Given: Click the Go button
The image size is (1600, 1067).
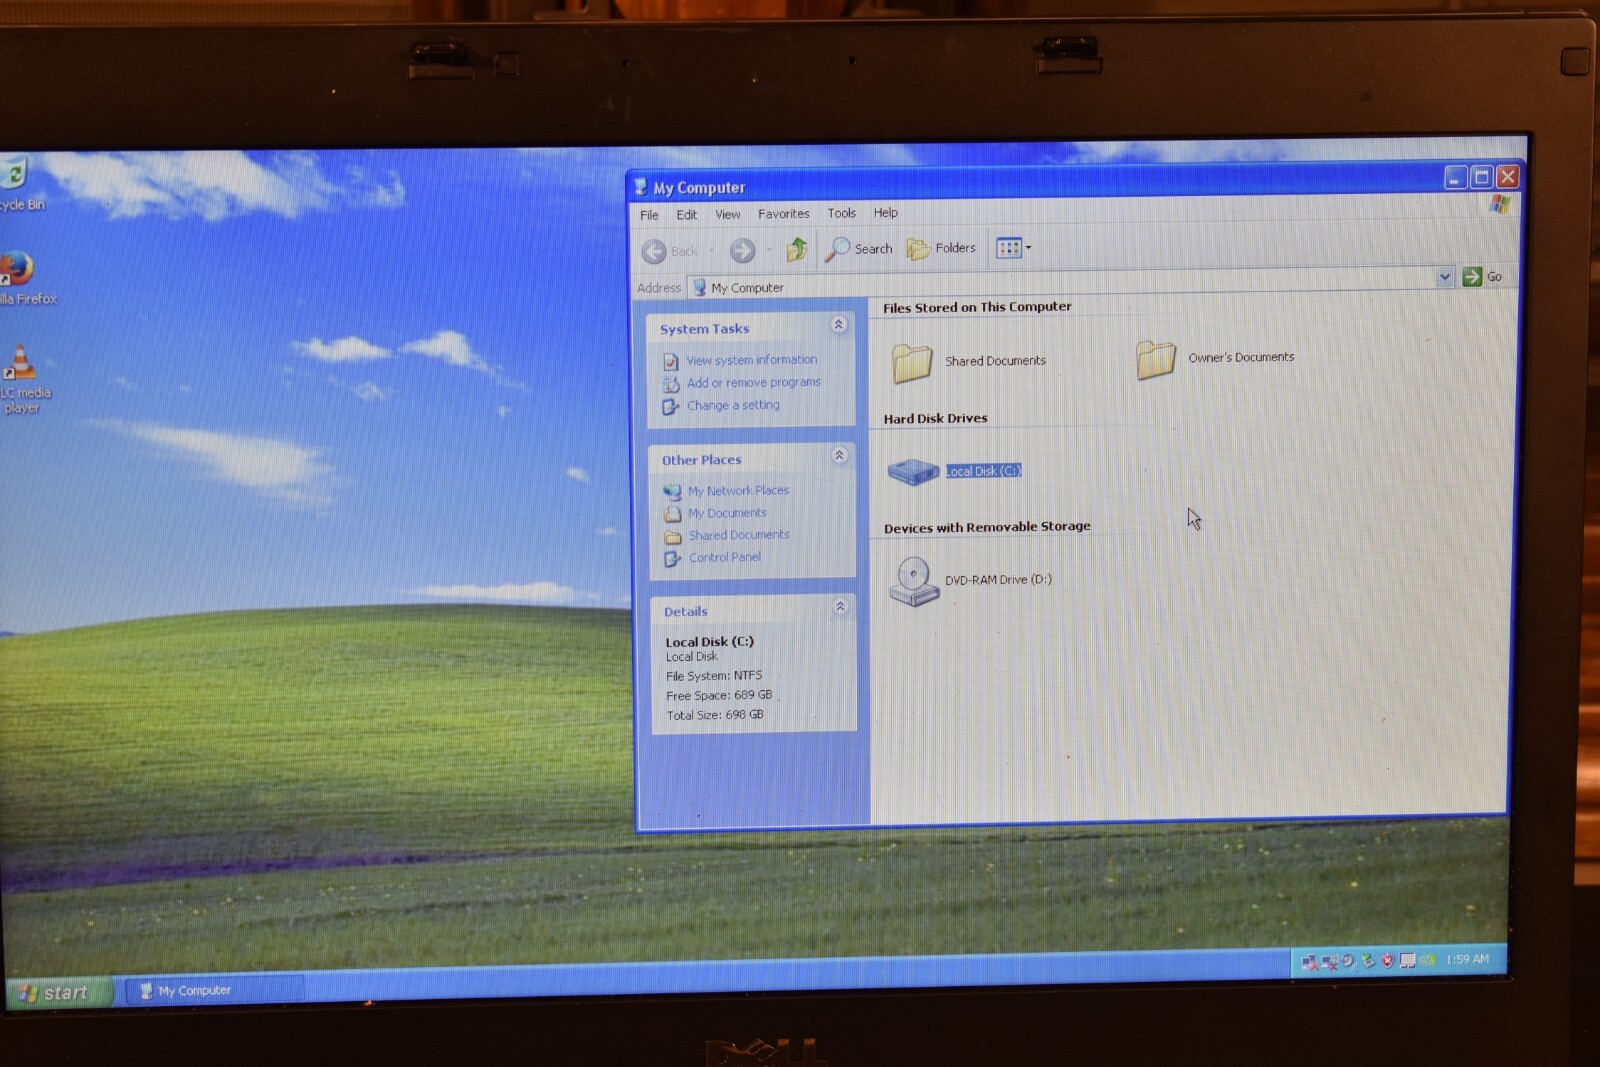Looking at the screenshot, I should click(1482, 277).
